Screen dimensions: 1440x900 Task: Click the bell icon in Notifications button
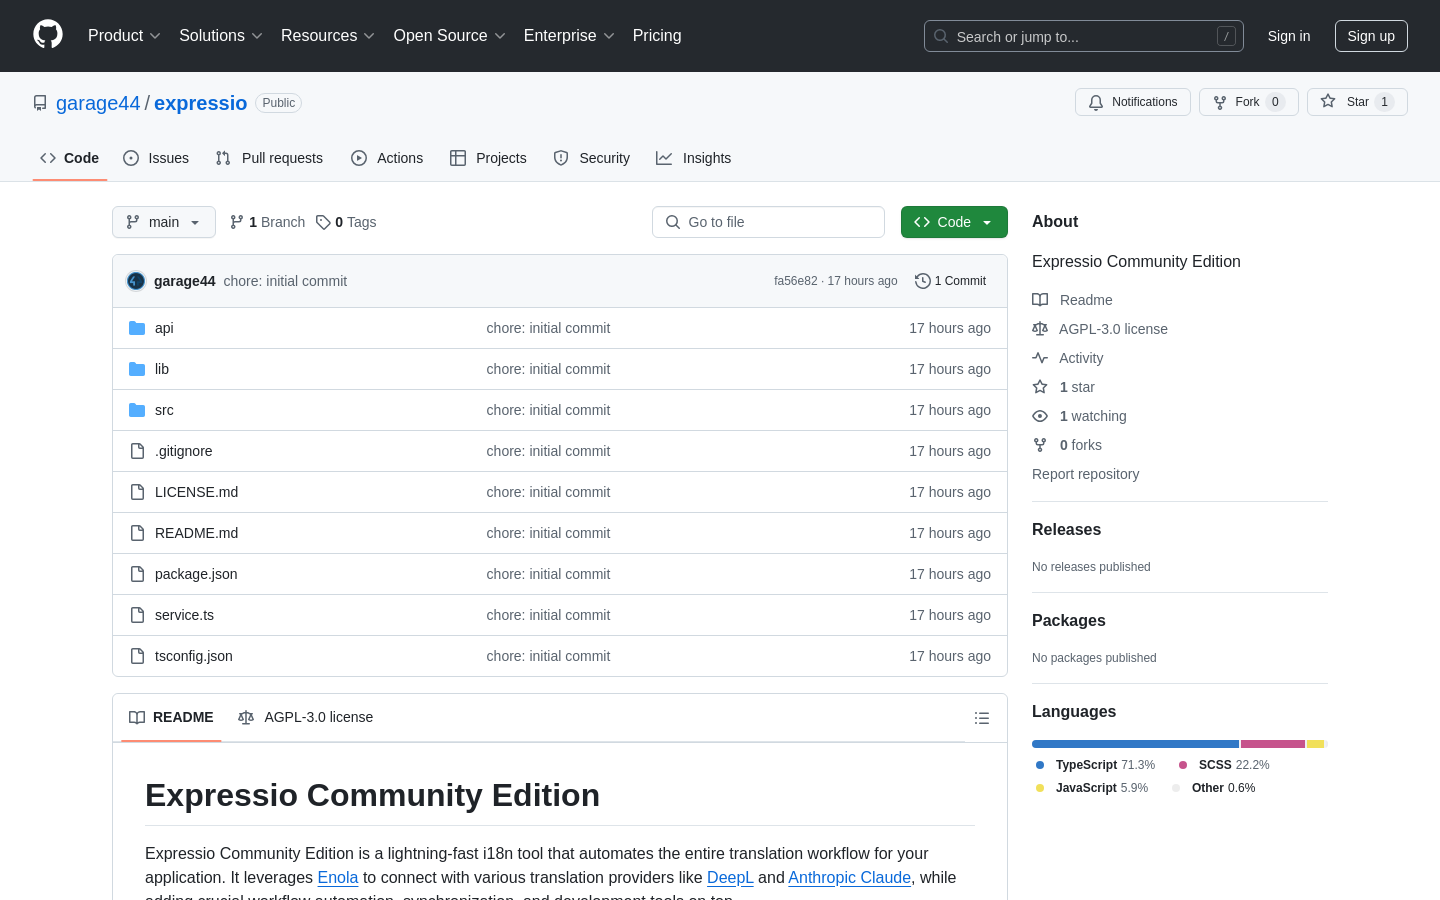click(1096, 102)
